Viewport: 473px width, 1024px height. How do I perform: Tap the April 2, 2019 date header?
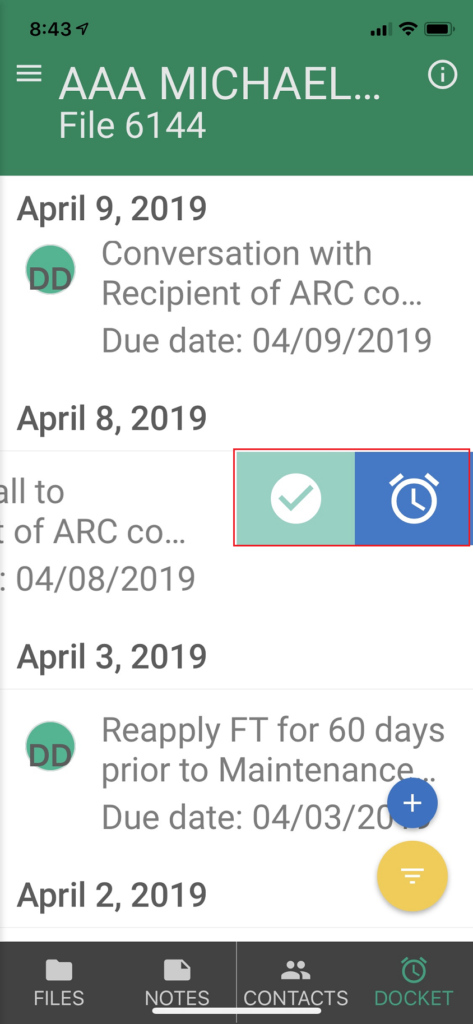tap(112, 895)
